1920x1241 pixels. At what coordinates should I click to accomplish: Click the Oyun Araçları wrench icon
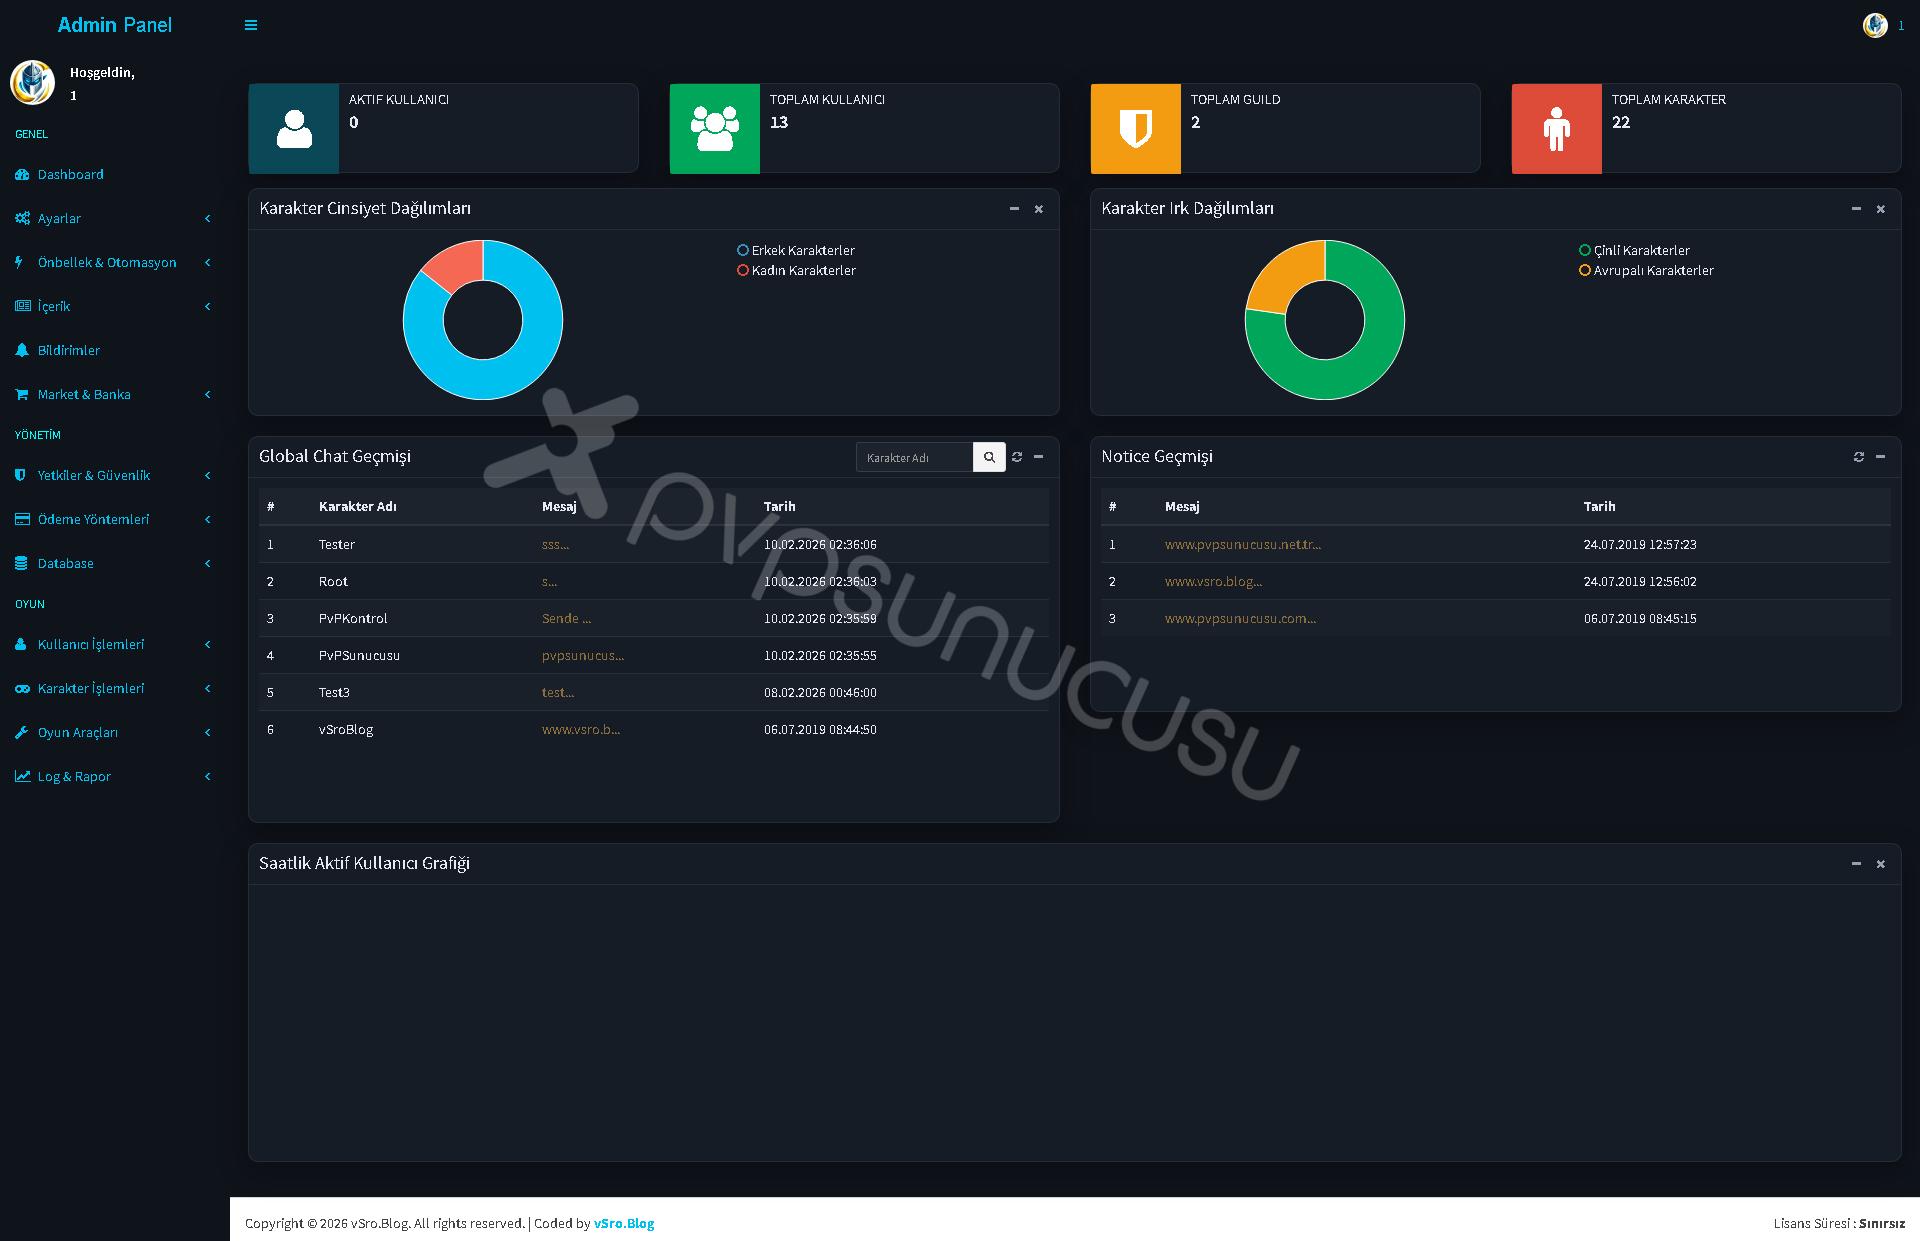[x=21, y=733]
